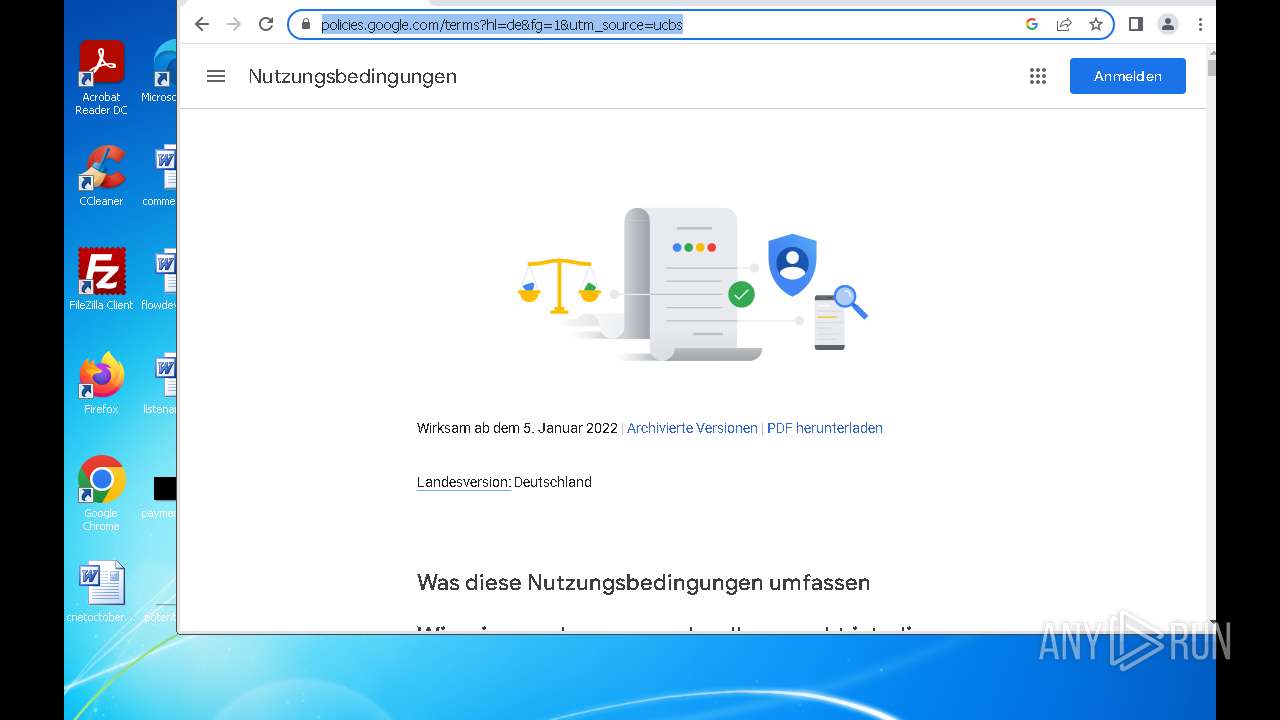
Task: Click the Nutzungsbedingungen page title
Action: 353,76
